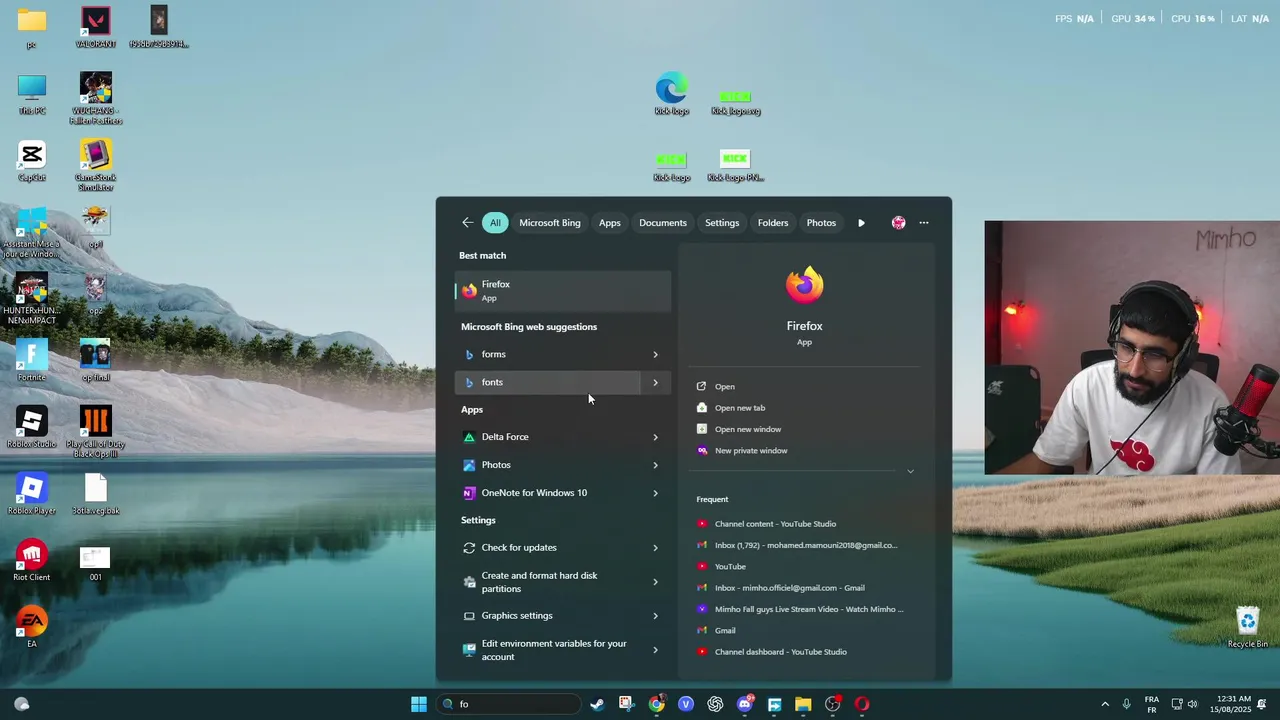Open Opera browser from the taskbar

(x=862, y=704)
